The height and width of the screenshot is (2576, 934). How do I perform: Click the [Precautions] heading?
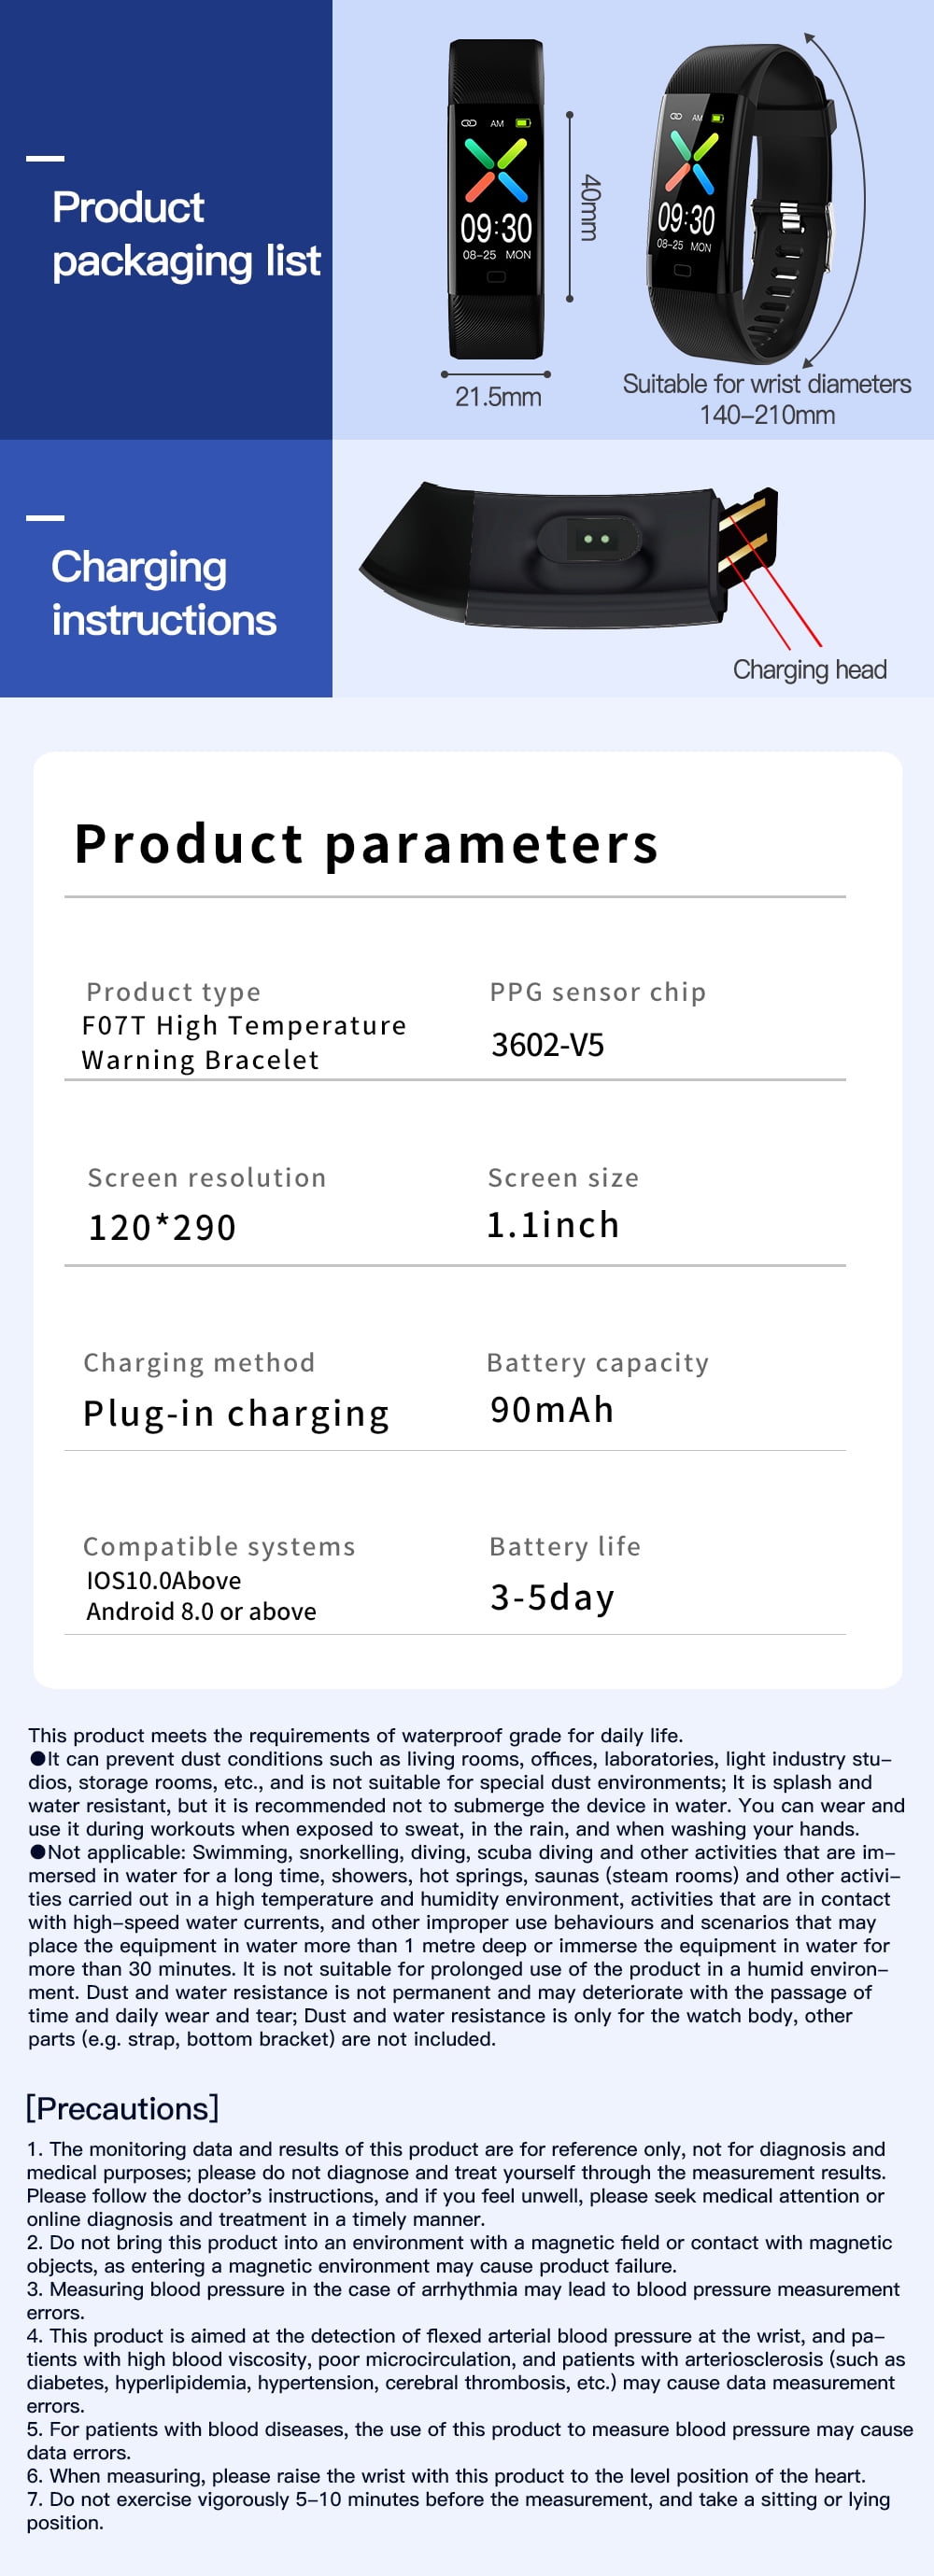[122, 2109]
